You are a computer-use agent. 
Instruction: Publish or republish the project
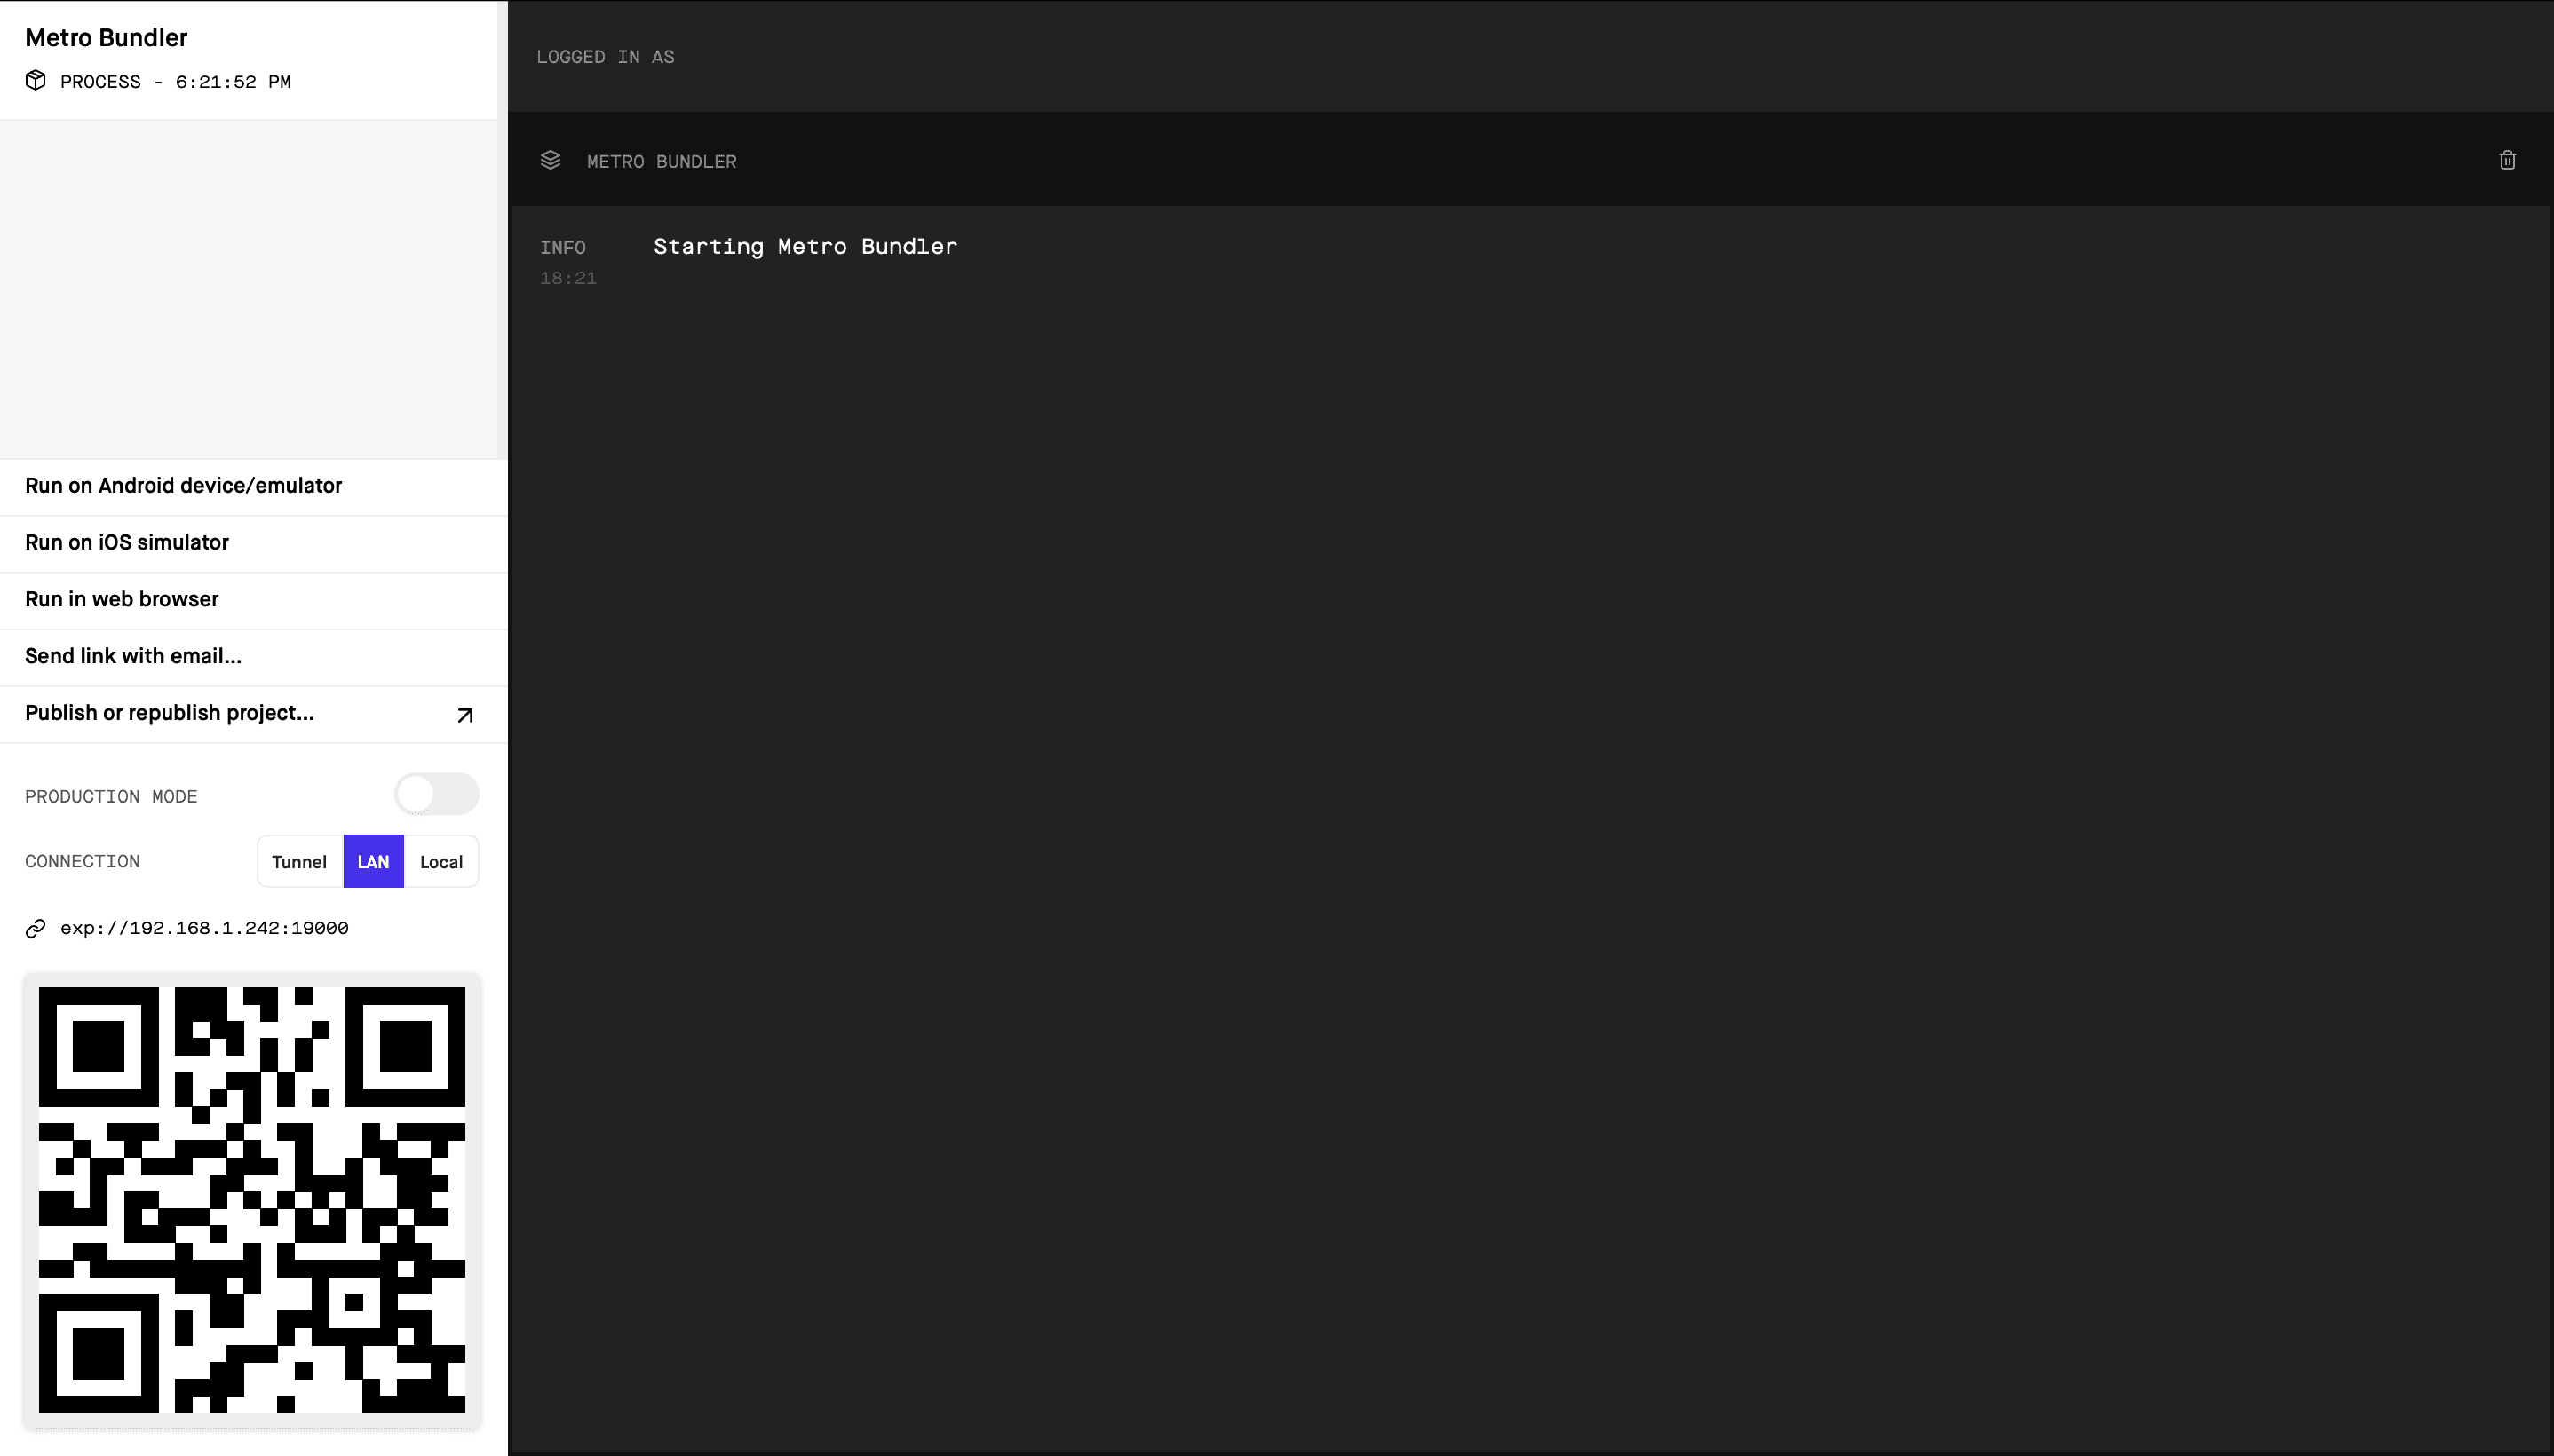(167, 713)
